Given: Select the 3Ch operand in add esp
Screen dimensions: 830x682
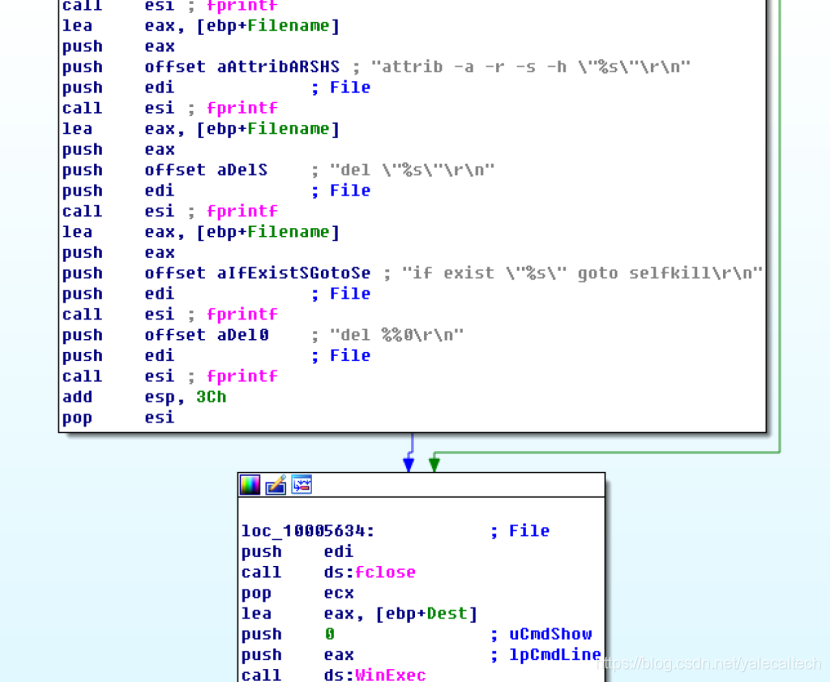Looking at the screenshot, I should point(211,397).
